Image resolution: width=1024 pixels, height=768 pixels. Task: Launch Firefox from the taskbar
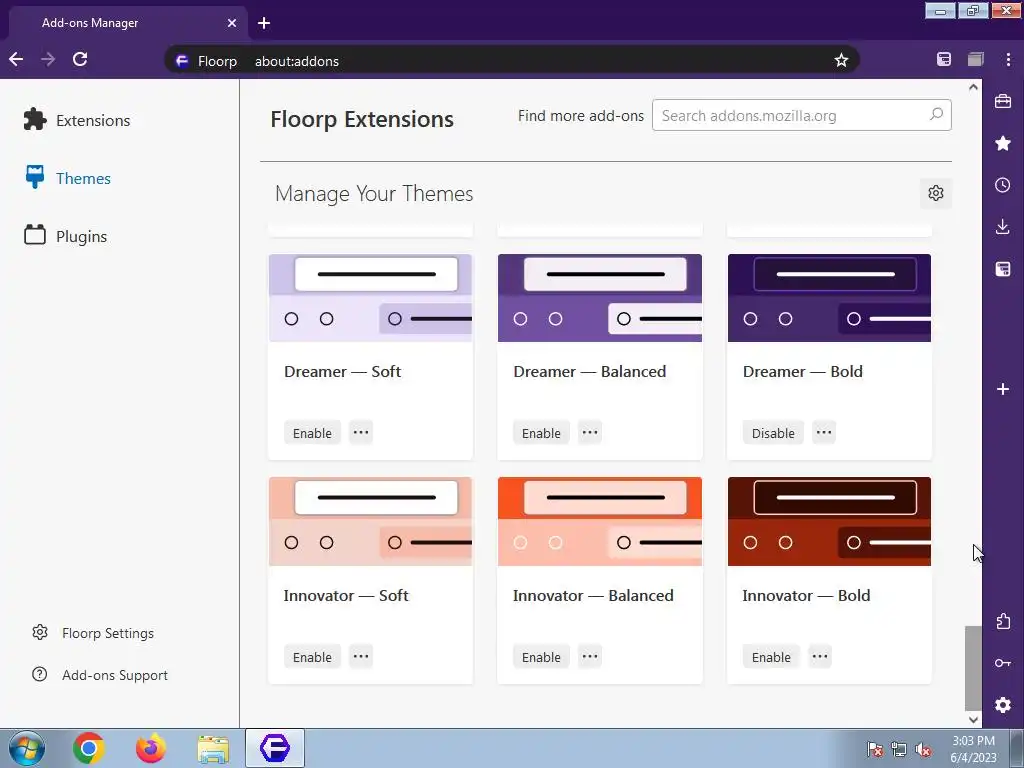point(151,748)
